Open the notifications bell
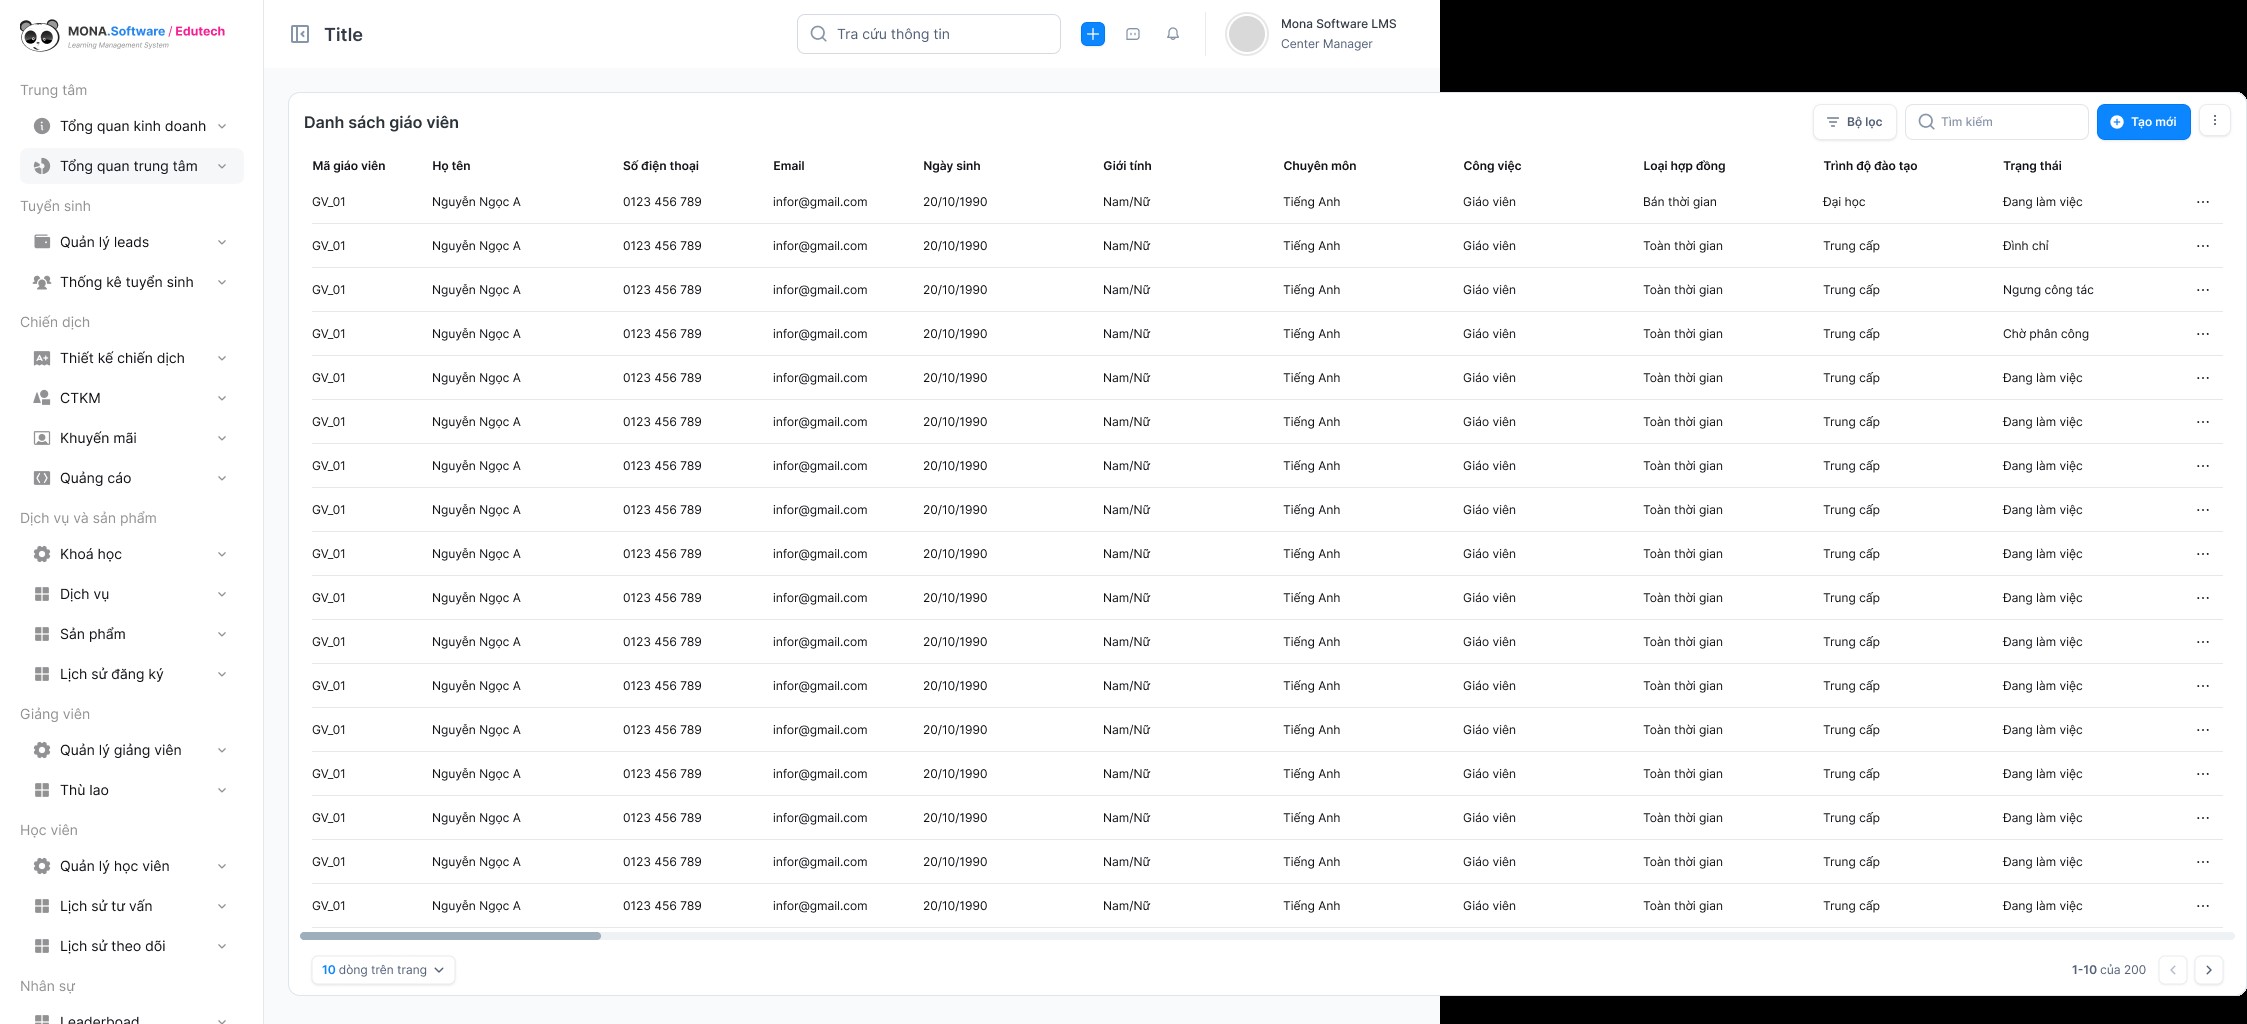 1173,34
